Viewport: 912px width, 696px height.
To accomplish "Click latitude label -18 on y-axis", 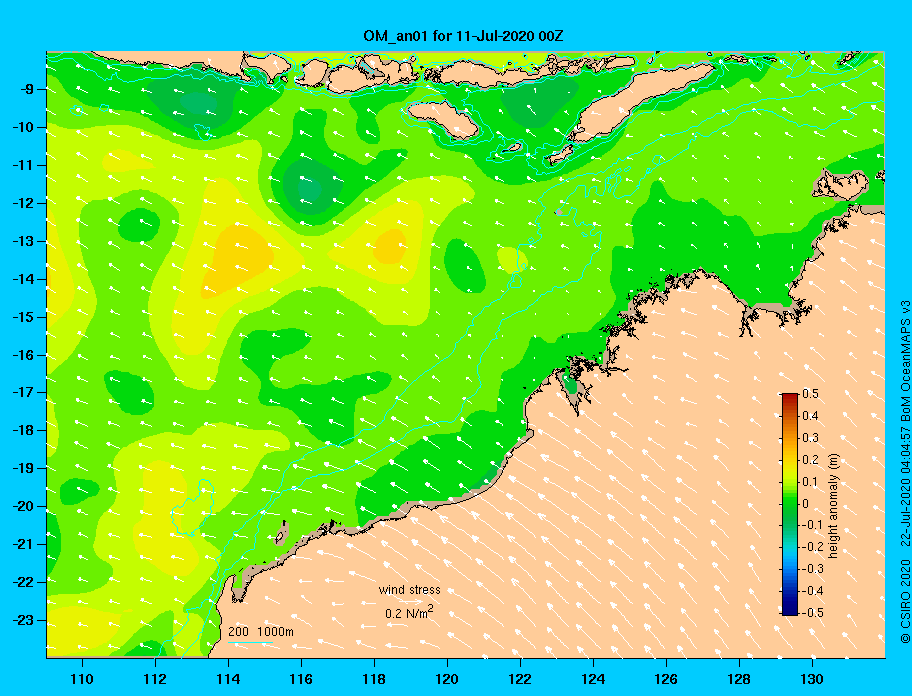I will [24, 431].
